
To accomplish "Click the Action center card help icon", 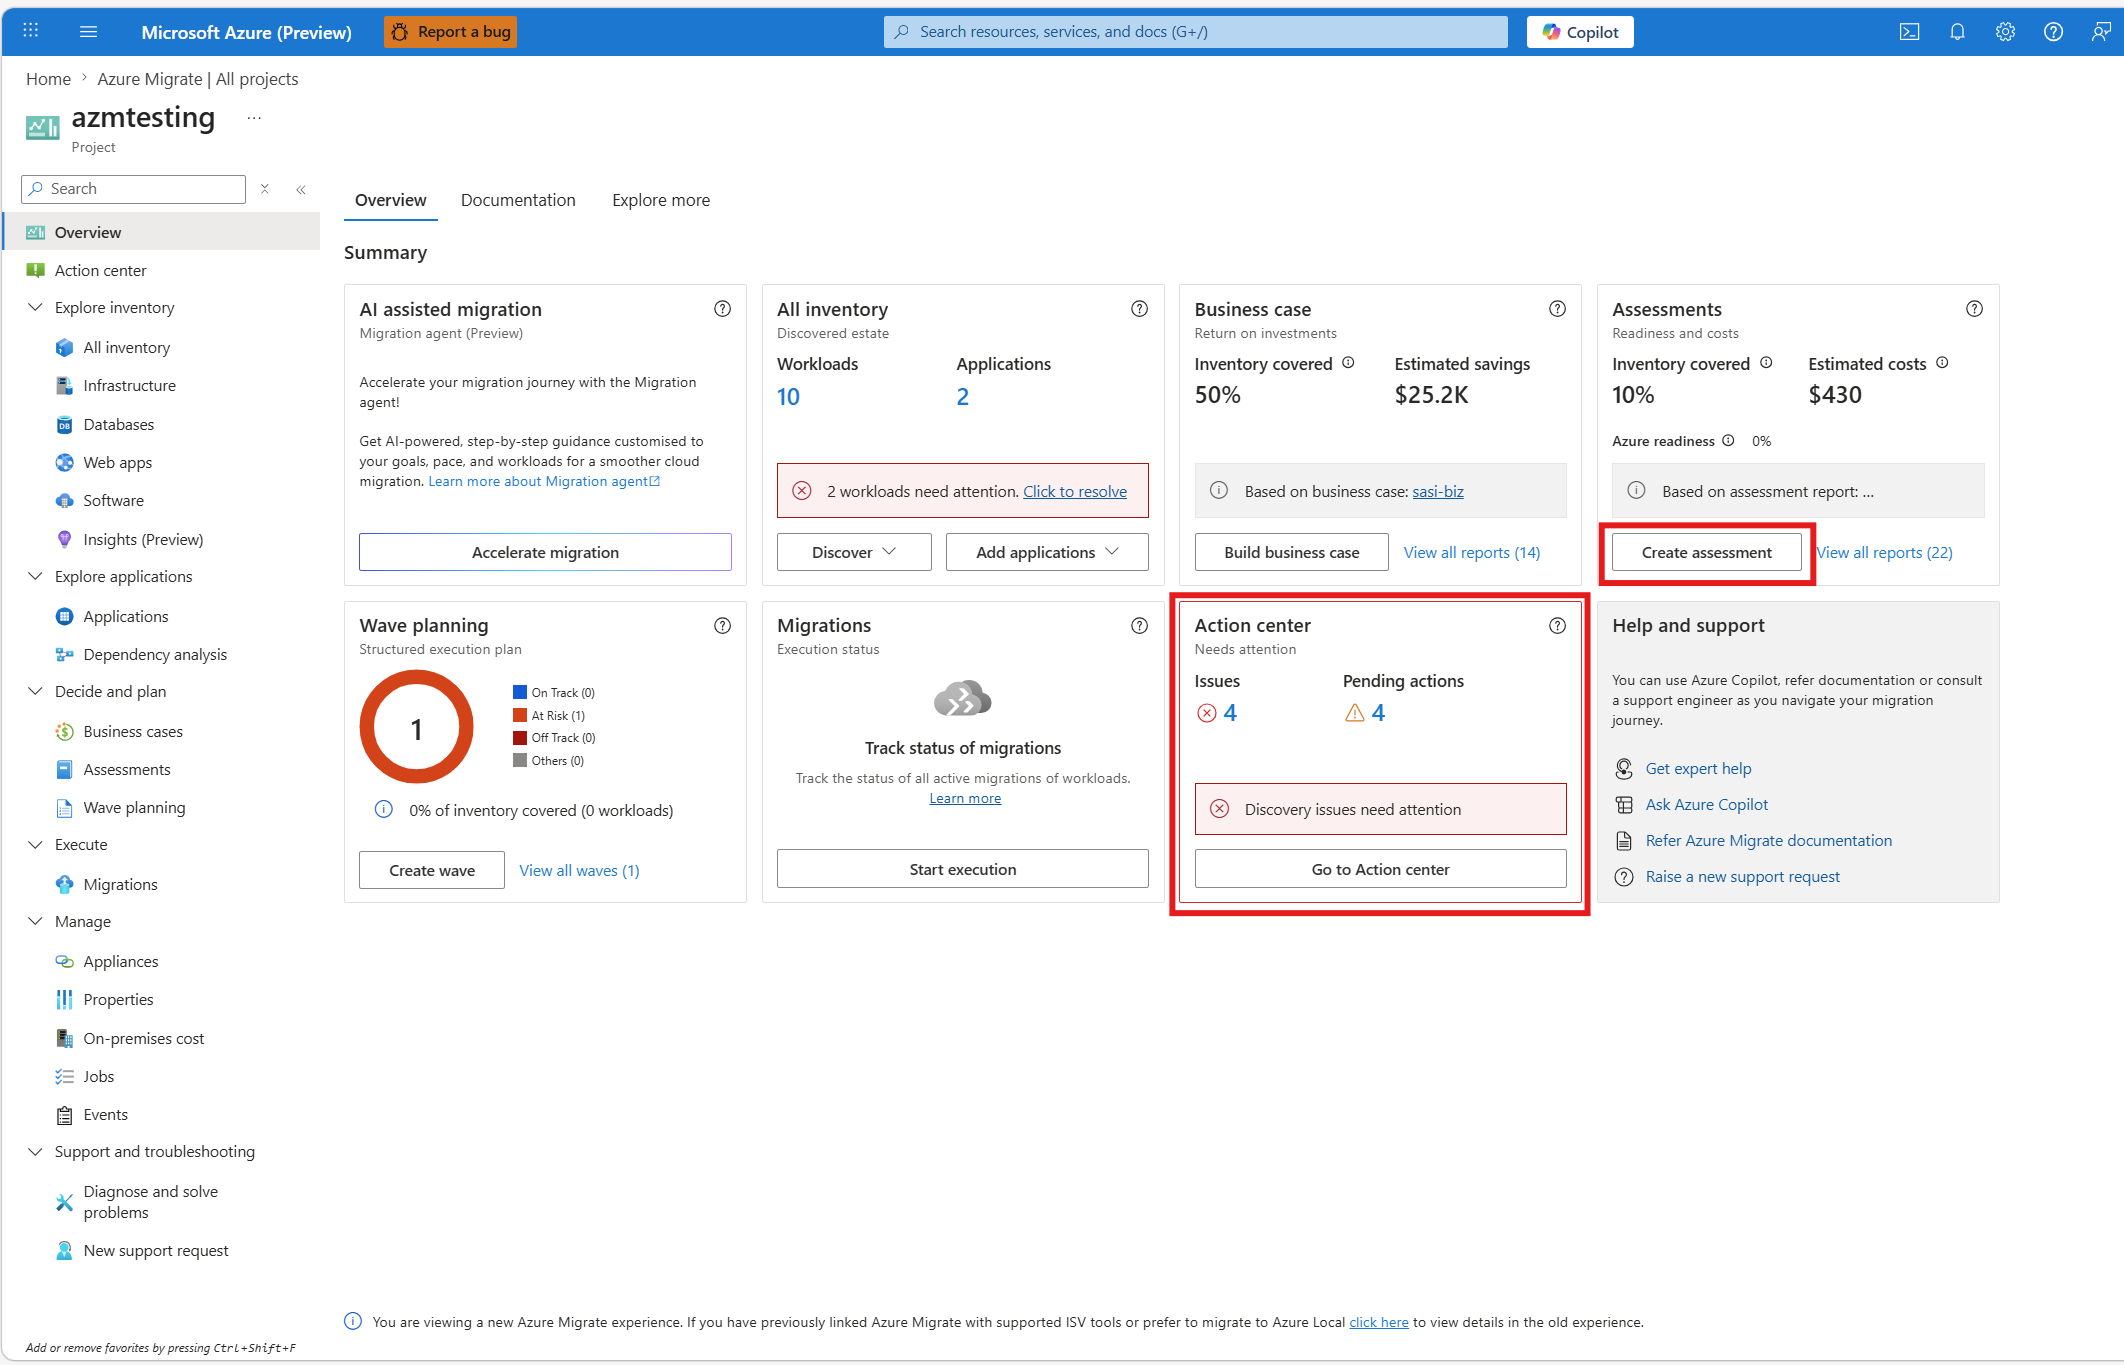I will (x=1557, y=626).
